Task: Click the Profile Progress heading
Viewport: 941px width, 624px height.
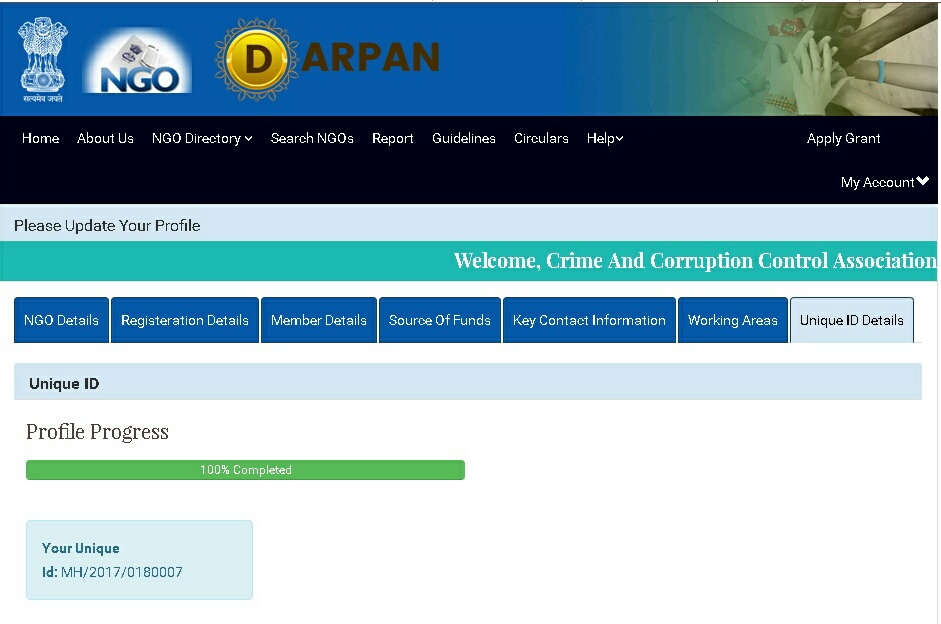Action: tap(97, 432)
